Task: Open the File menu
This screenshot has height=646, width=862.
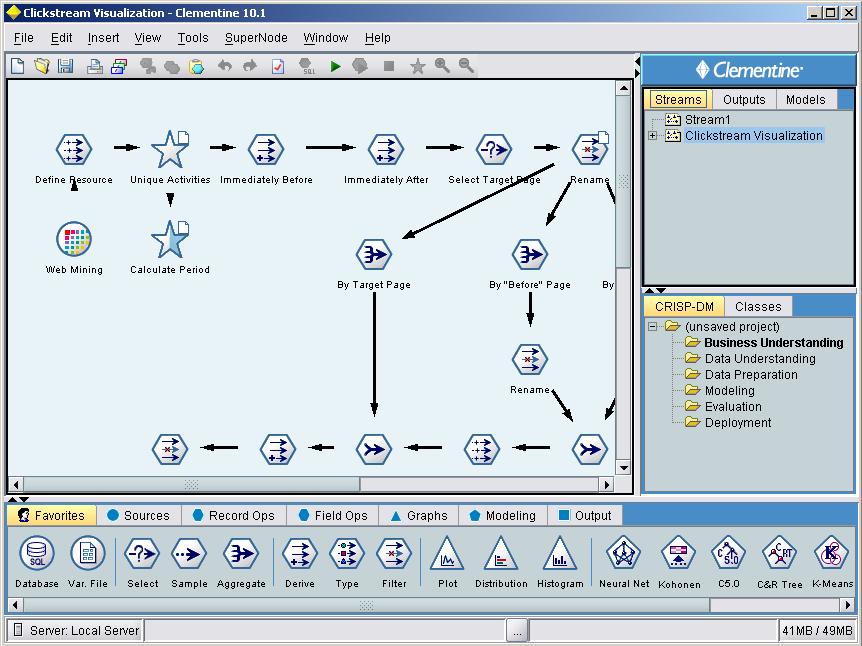Action: 24,38
